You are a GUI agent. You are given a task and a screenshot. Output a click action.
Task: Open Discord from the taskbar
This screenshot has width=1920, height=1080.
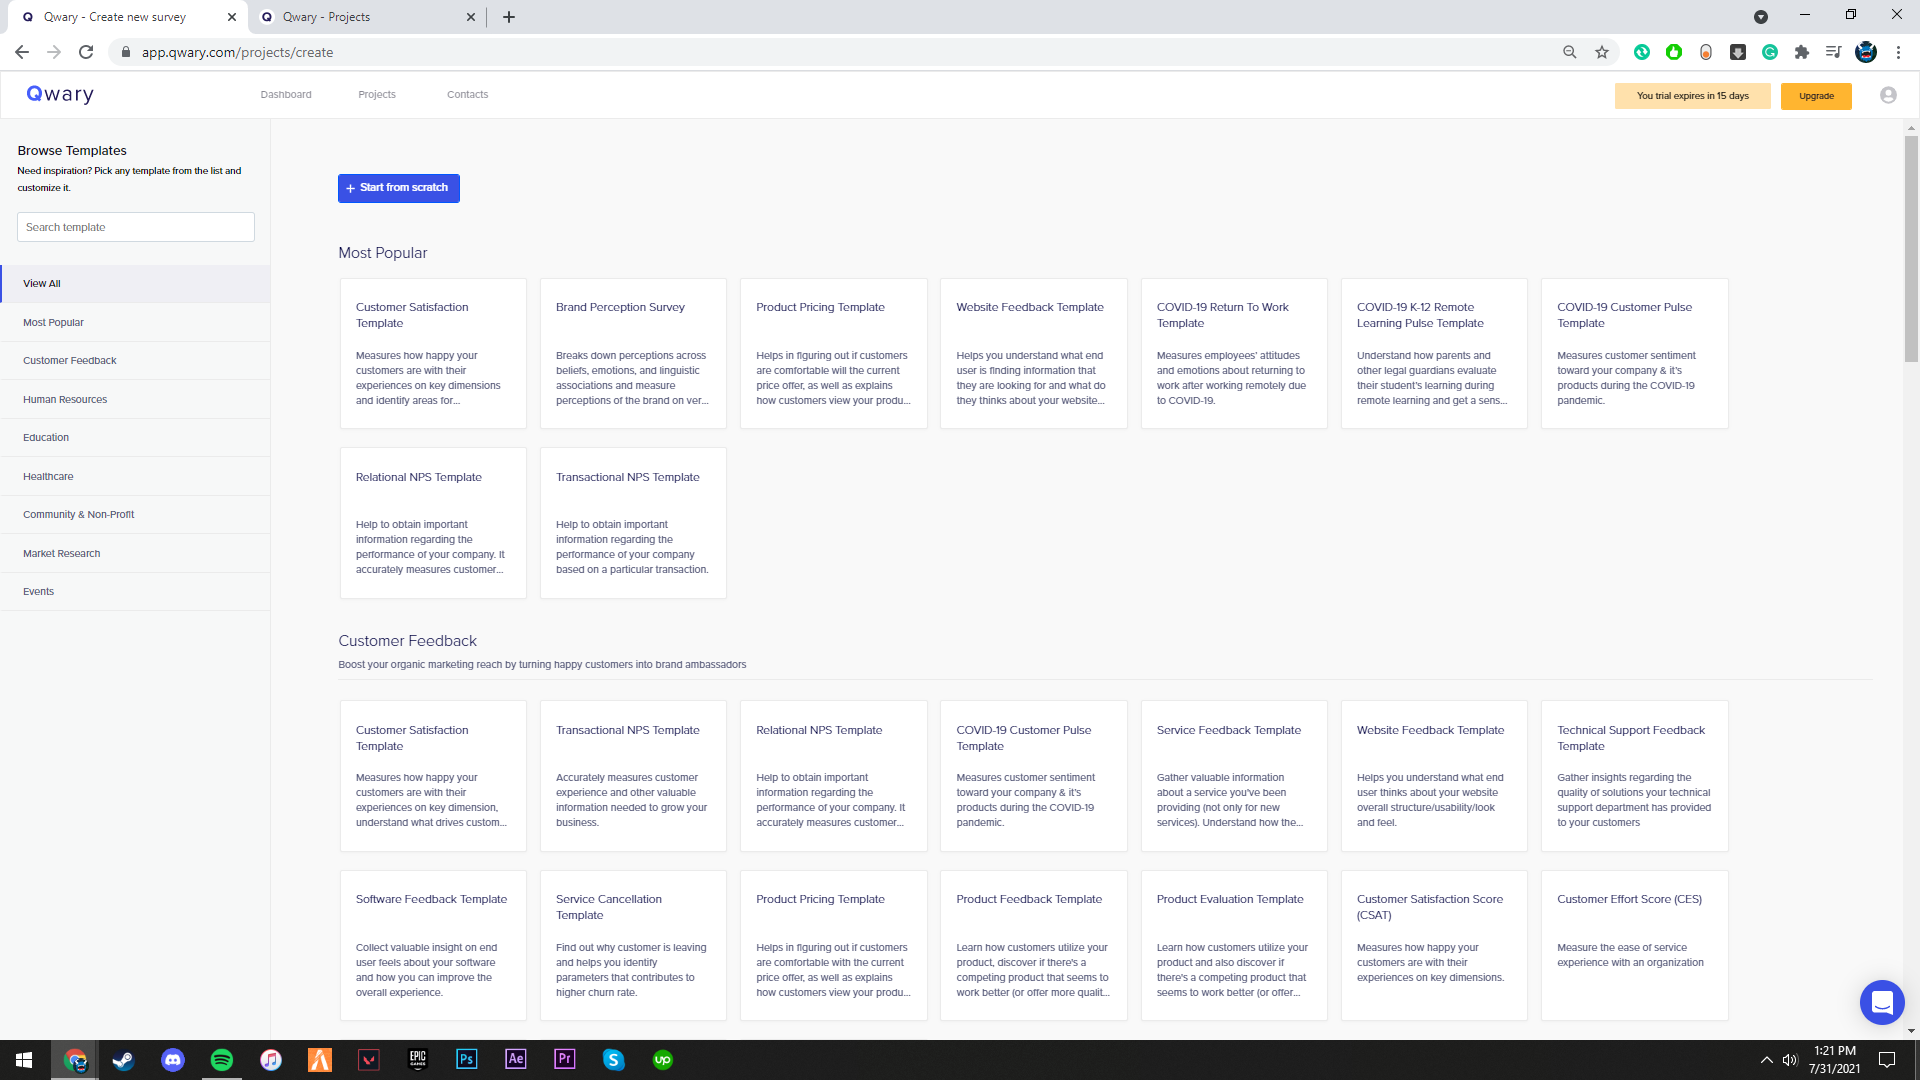[x=173, y=1060]
